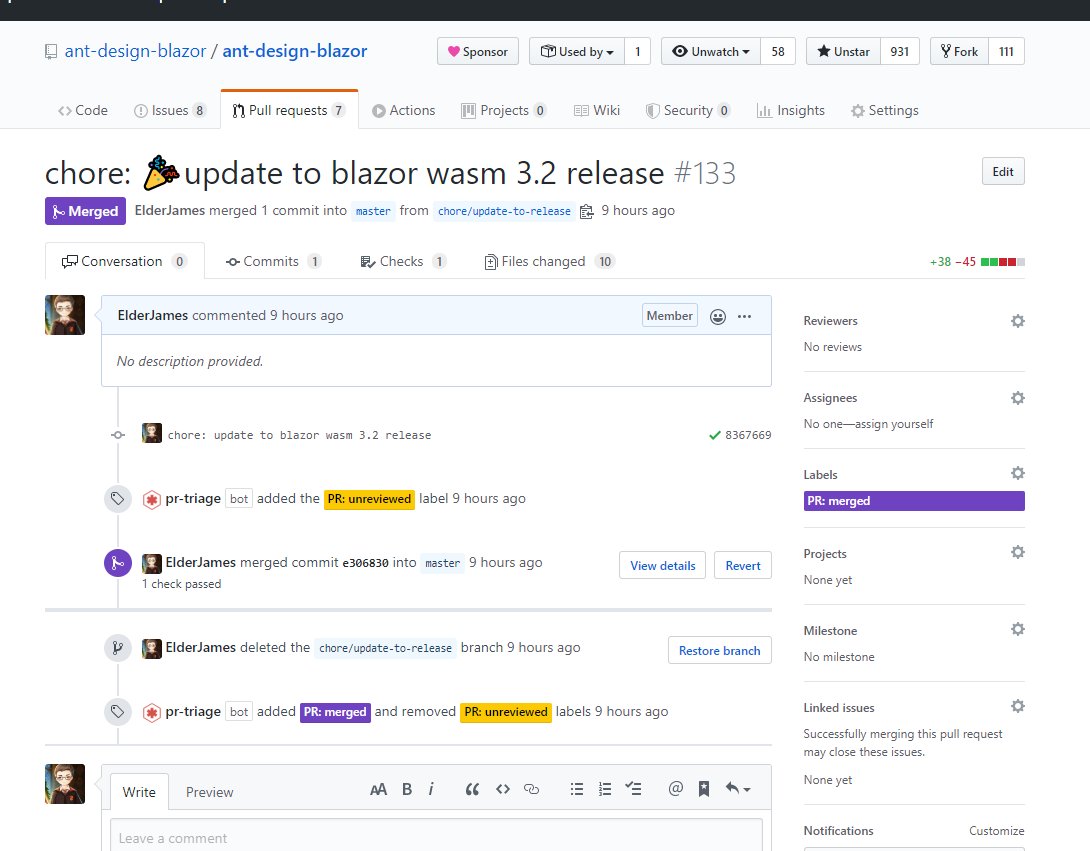Add a bulleted list in comment editor

(x=576, y=789)
